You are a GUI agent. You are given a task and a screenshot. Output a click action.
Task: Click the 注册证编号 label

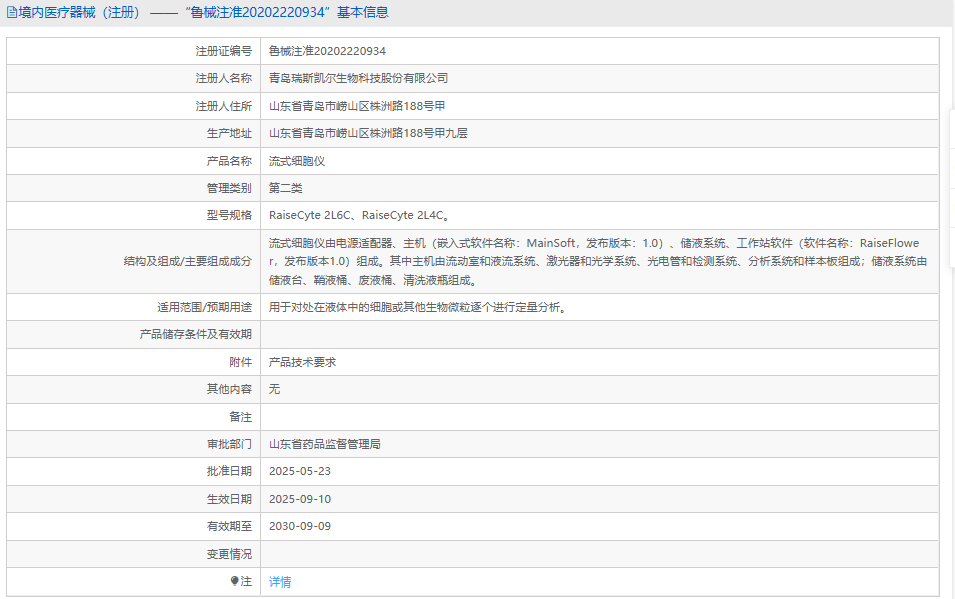point(224,51)
